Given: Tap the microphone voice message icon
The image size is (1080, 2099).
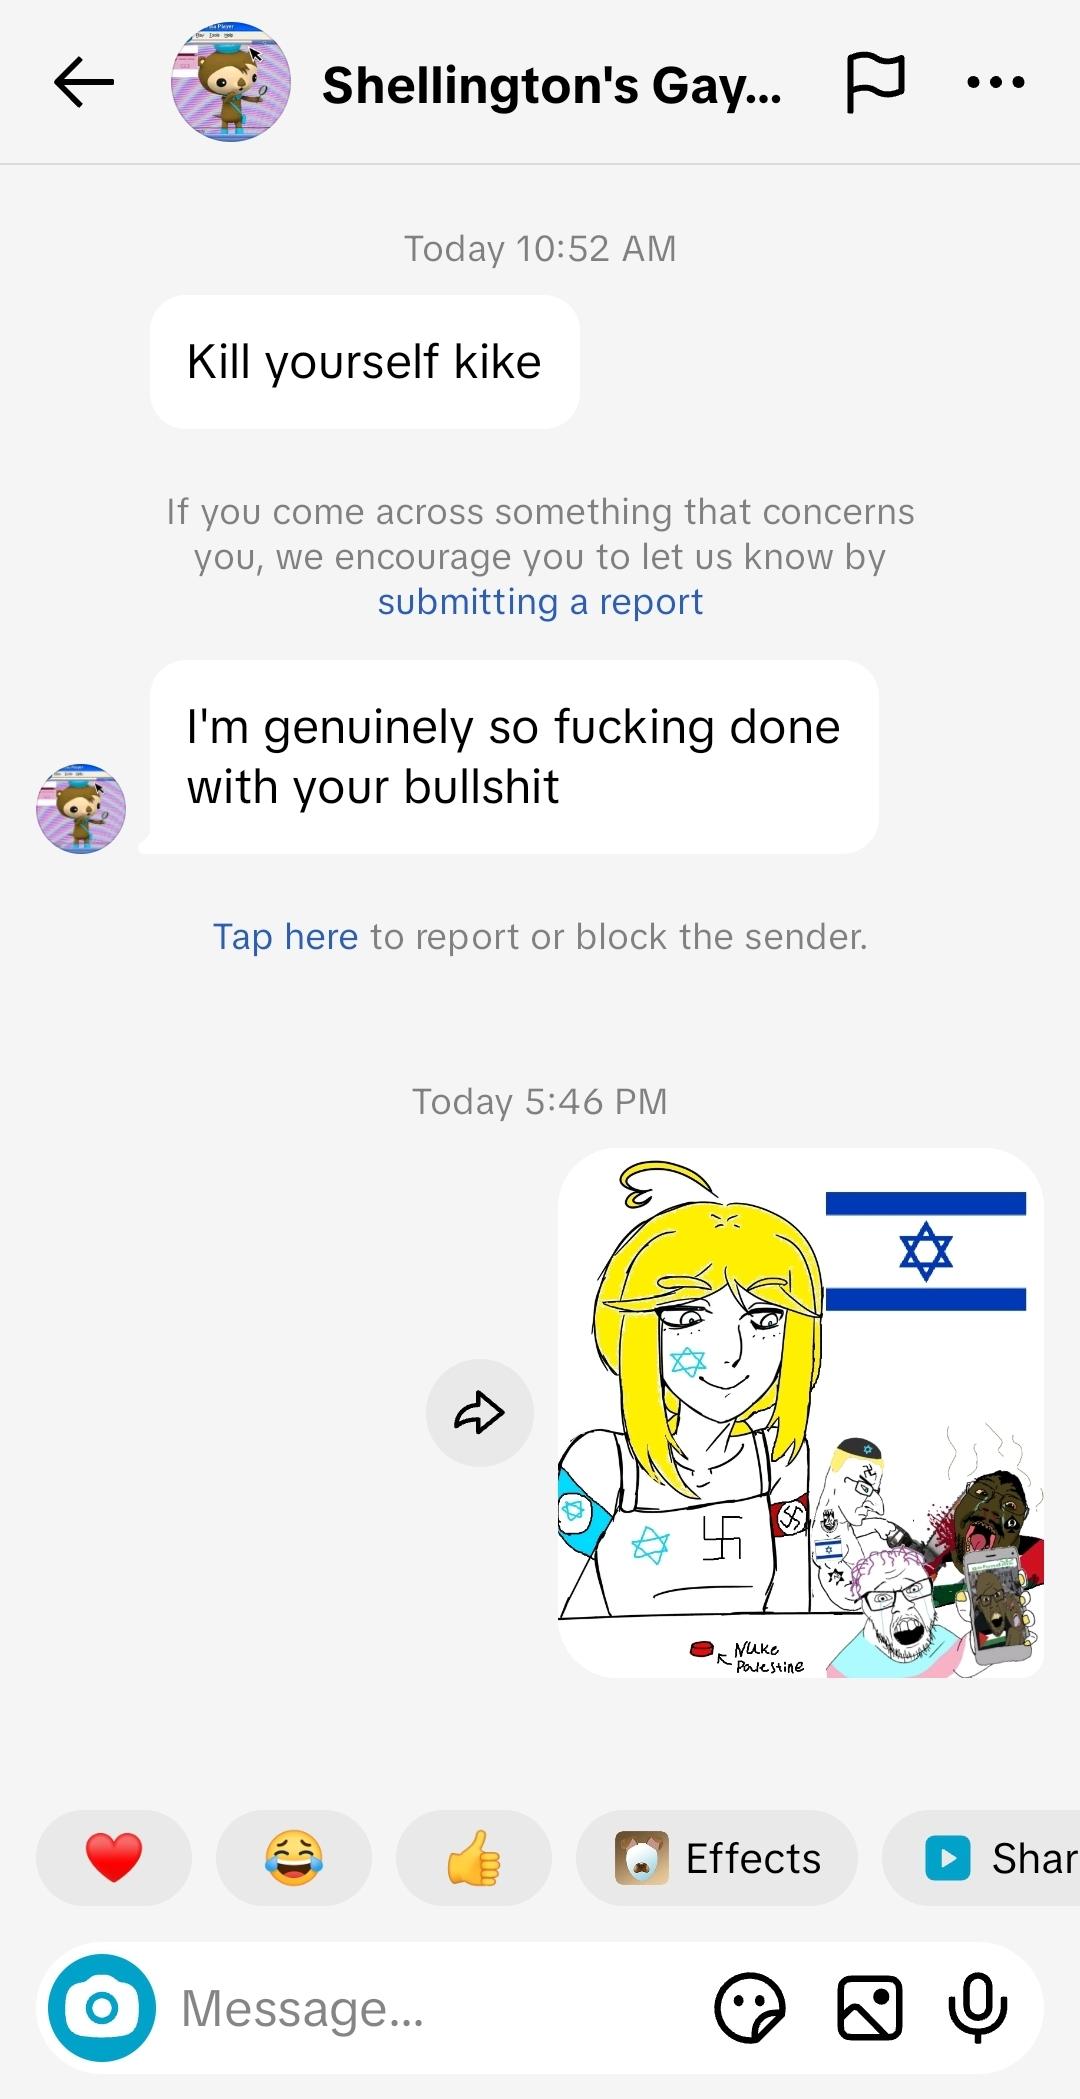Looking at the screenshot, I should [977, 2008].
